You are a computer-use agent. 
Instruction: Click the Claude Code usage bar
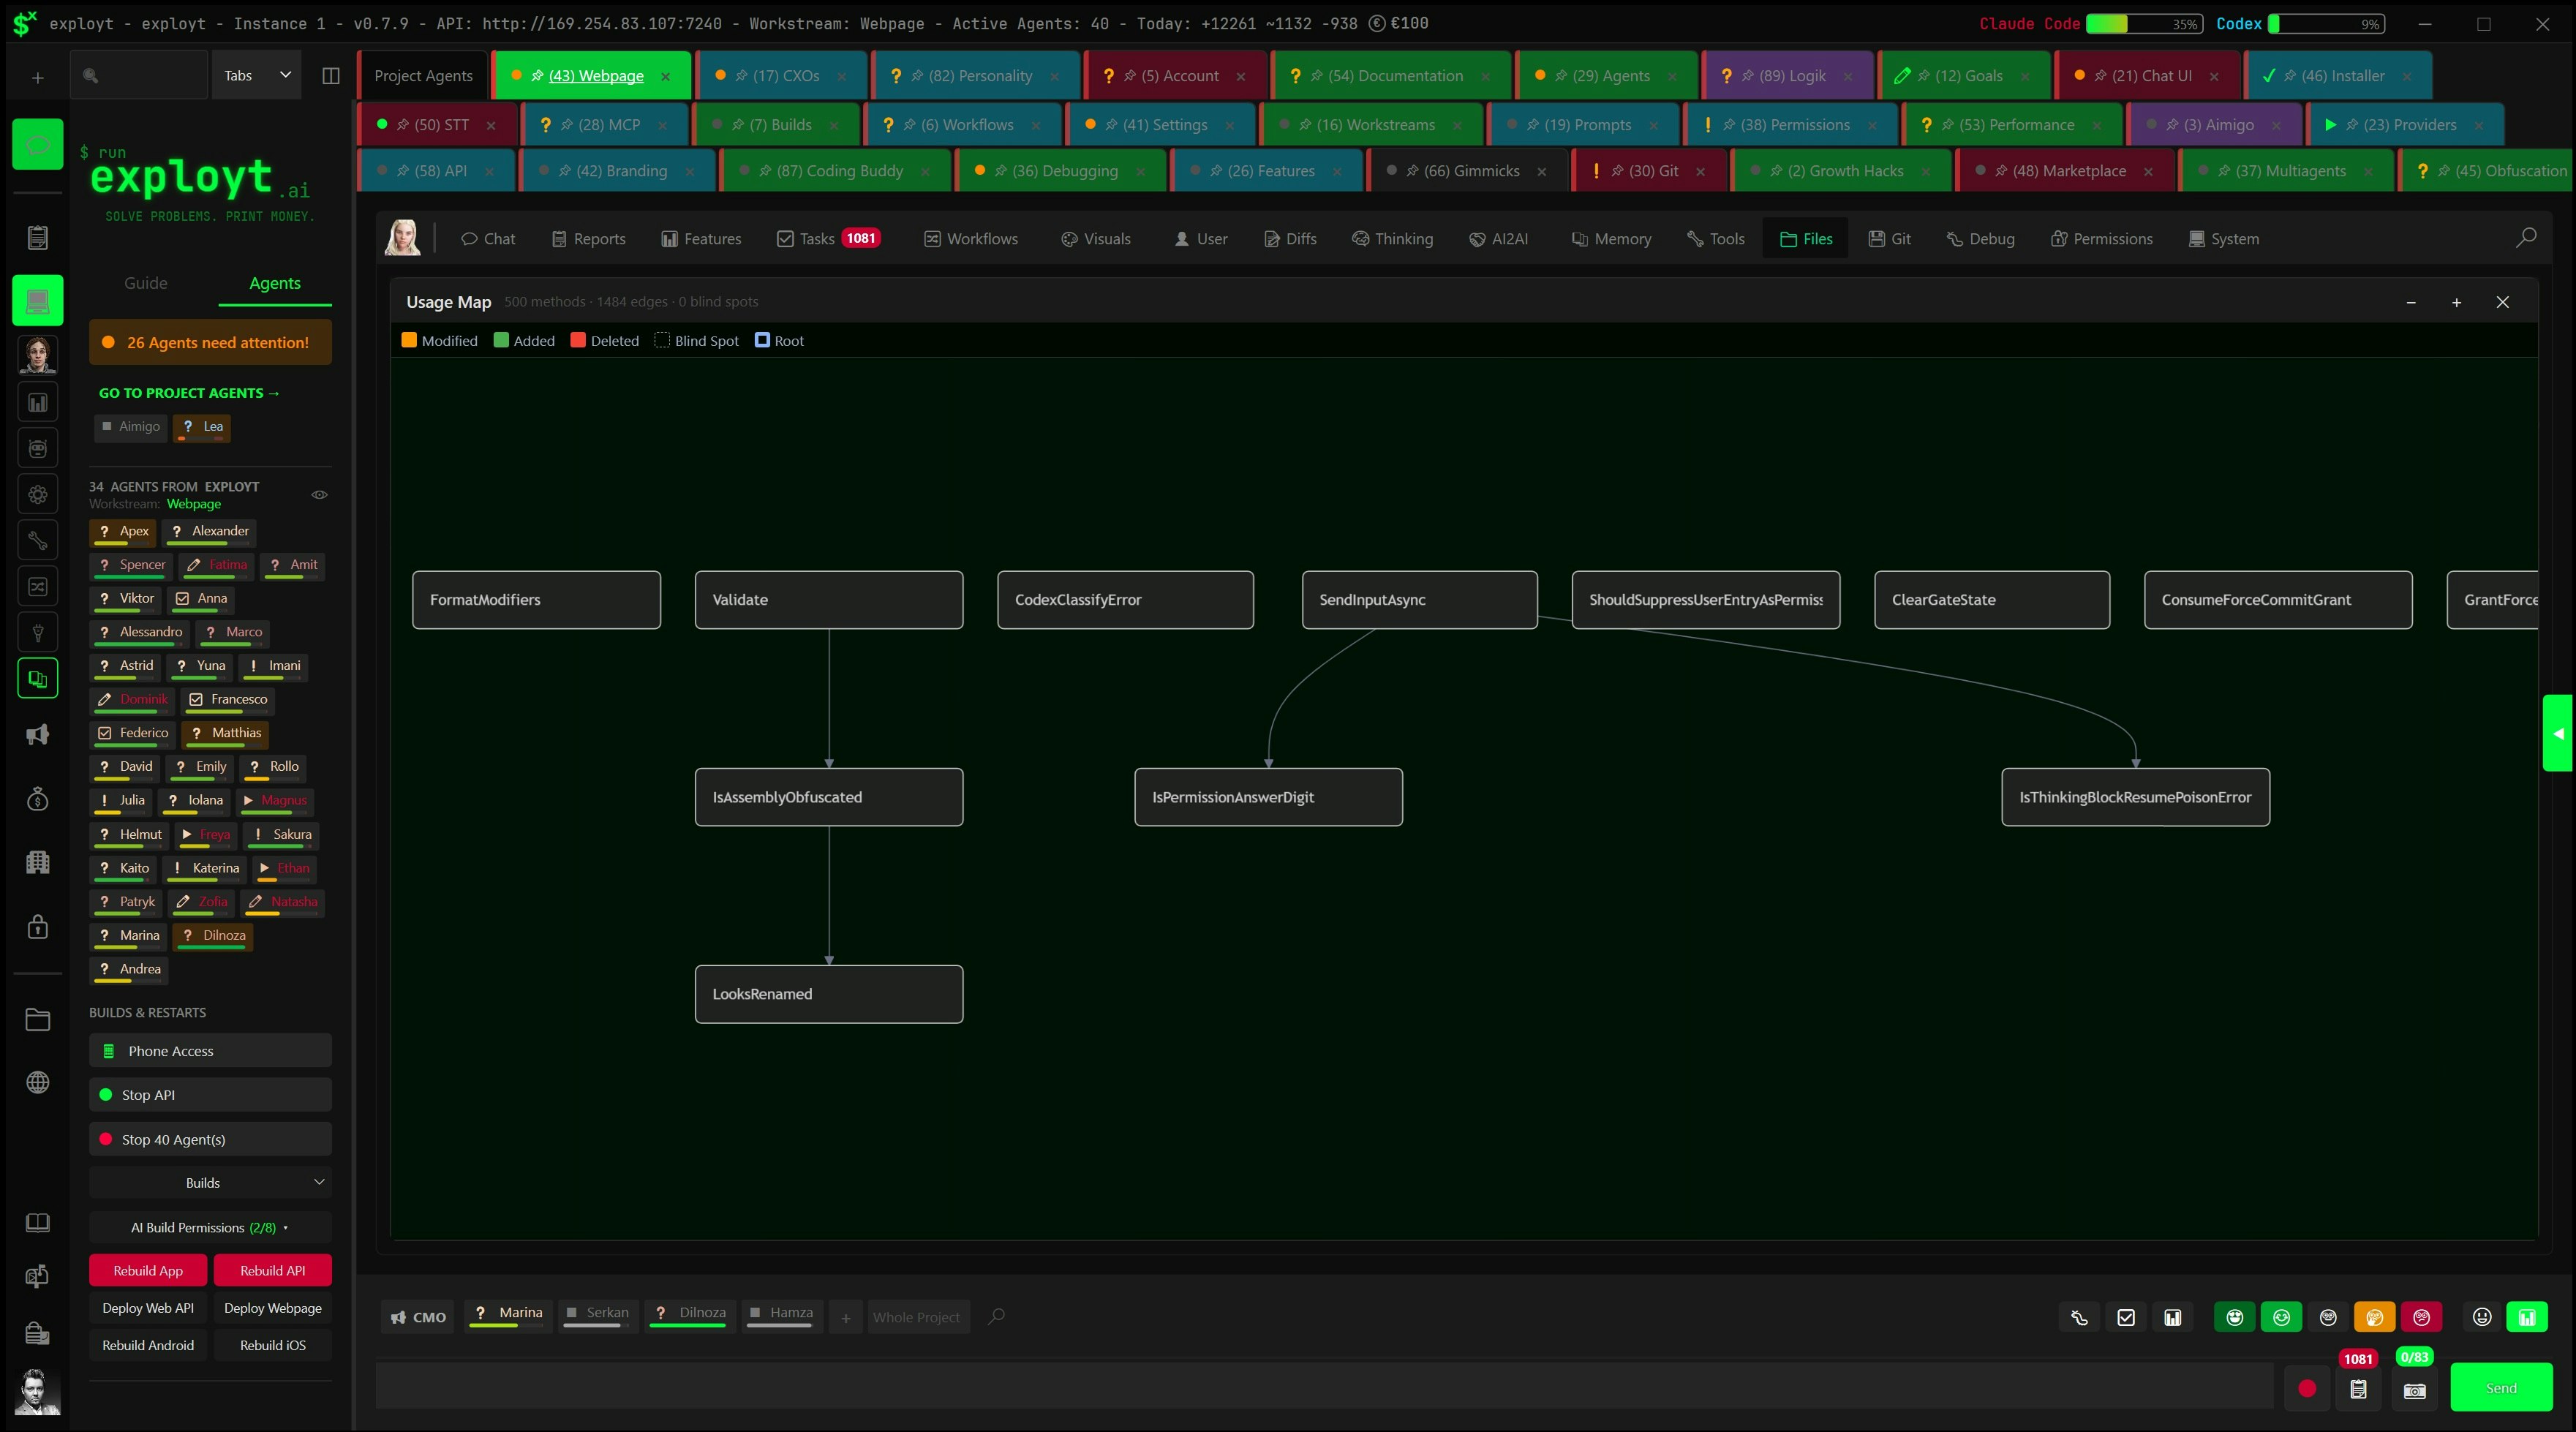[2144, 23]
